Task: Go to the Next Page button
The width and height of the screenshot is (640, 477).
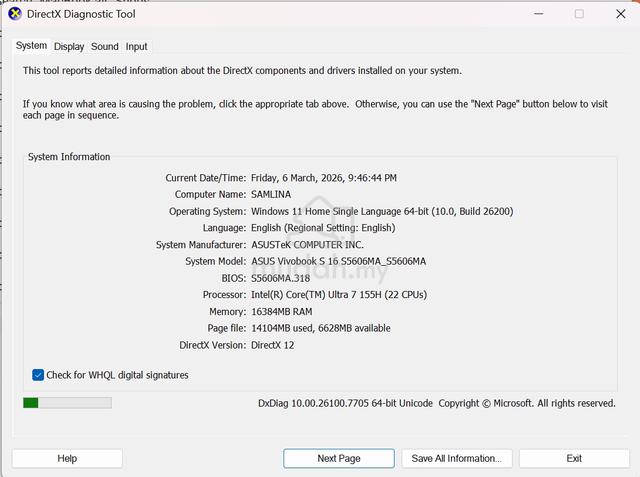Action: [339, 458]
